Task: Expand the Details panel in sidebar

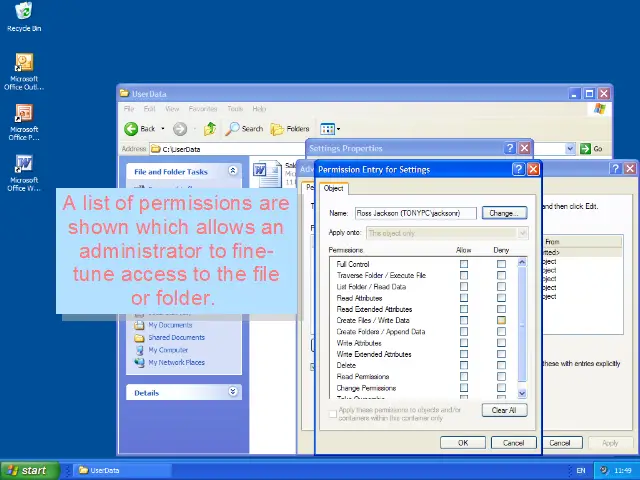Action: [233, 393]
